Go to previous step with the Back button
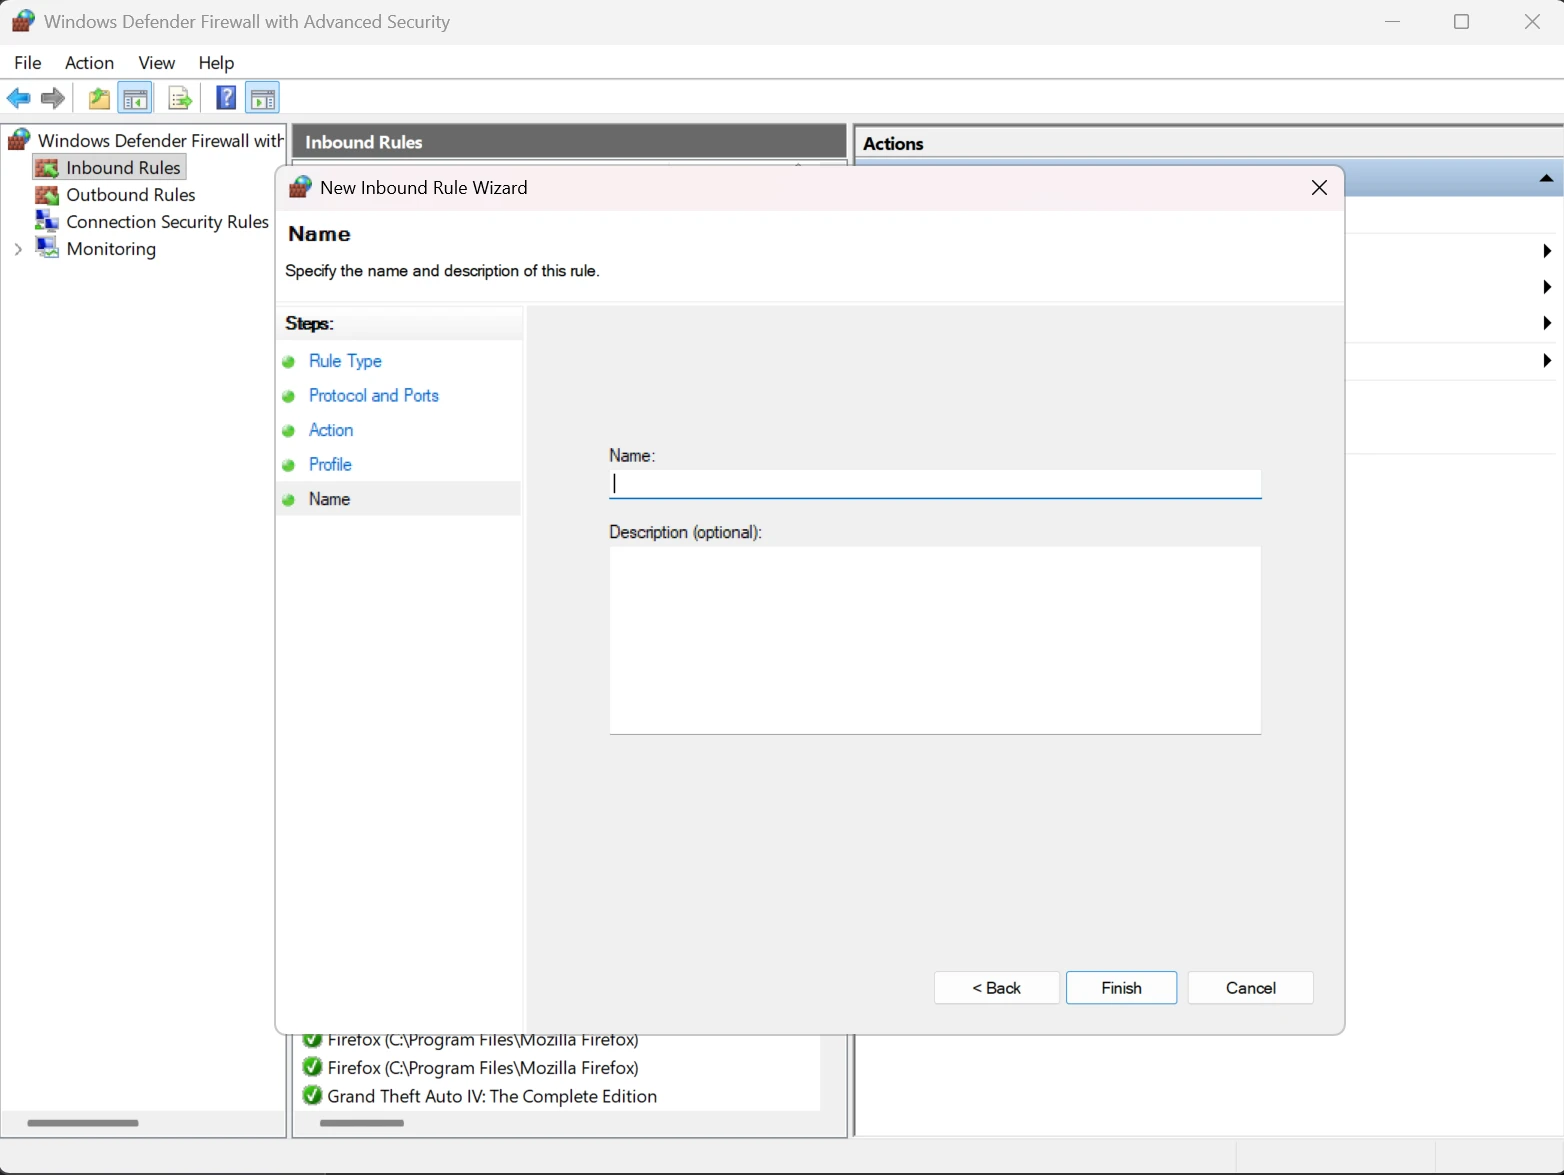 (x=996, y=988)
